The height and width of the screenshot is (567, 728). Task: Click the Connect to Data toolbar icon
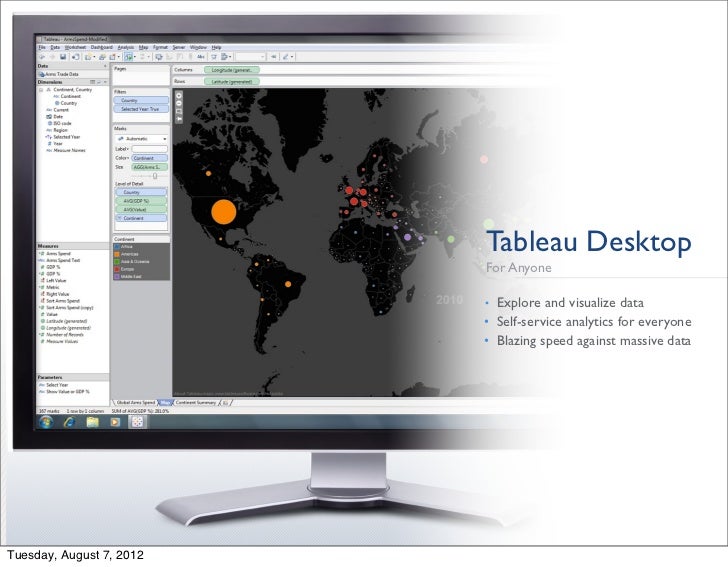tap(75, 57)
